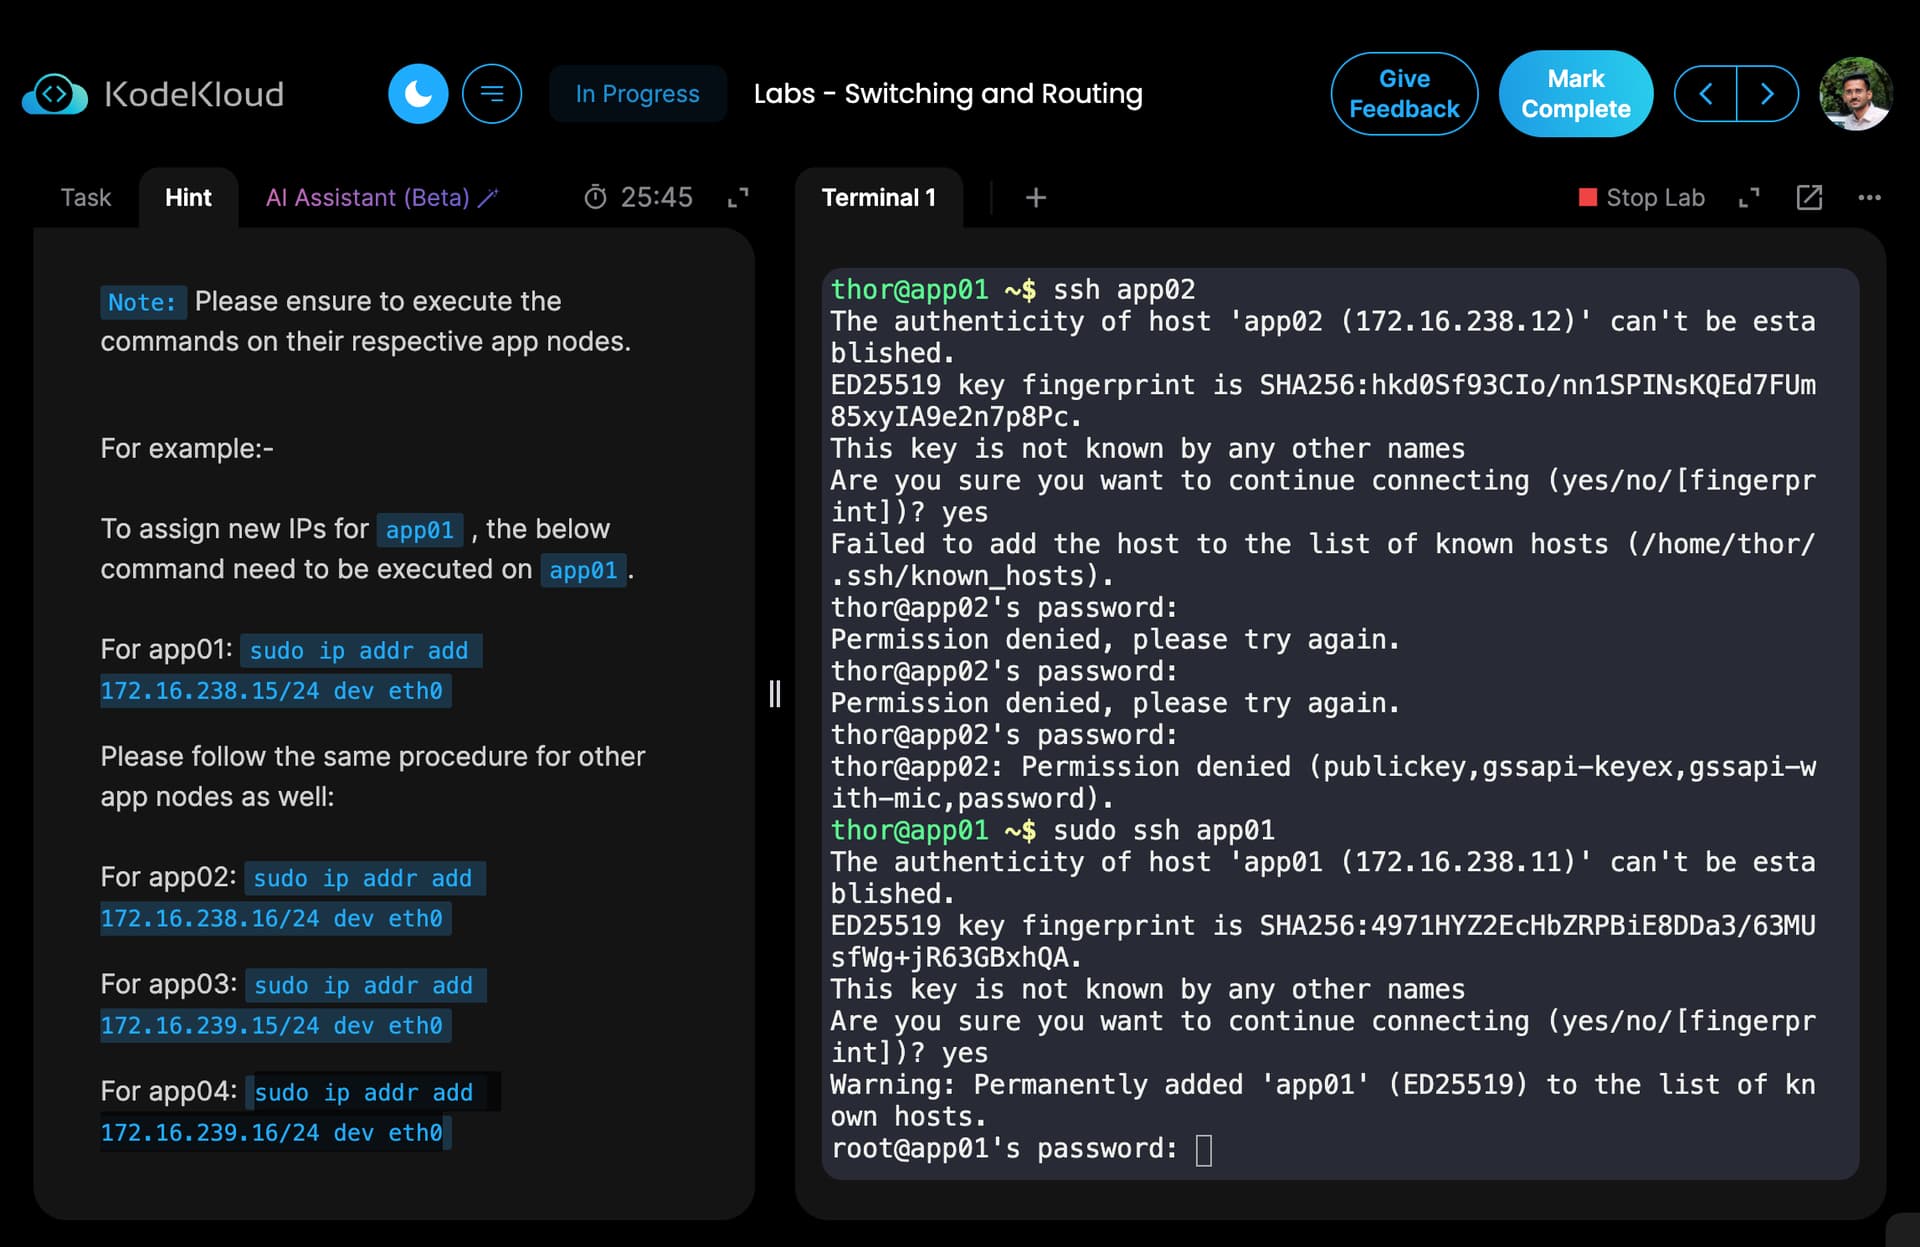Go to the next lesson arrow
Screen dimensions: 1920x1247
1767,94
